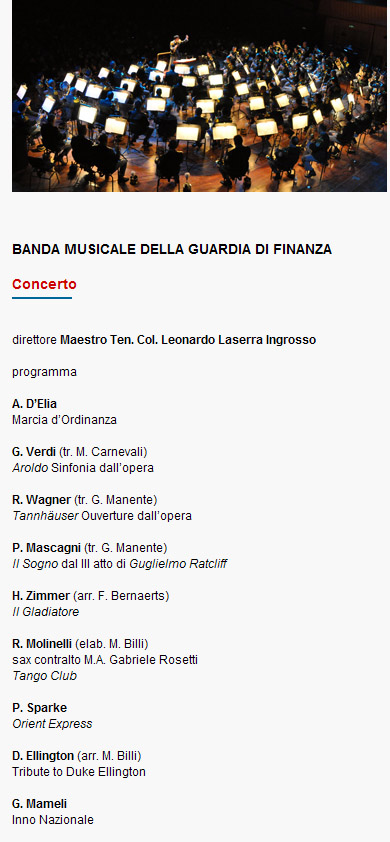This screenshot has width=390, height=842.
Task: Click the Il Gladiatore title
Action: point(45,612)
